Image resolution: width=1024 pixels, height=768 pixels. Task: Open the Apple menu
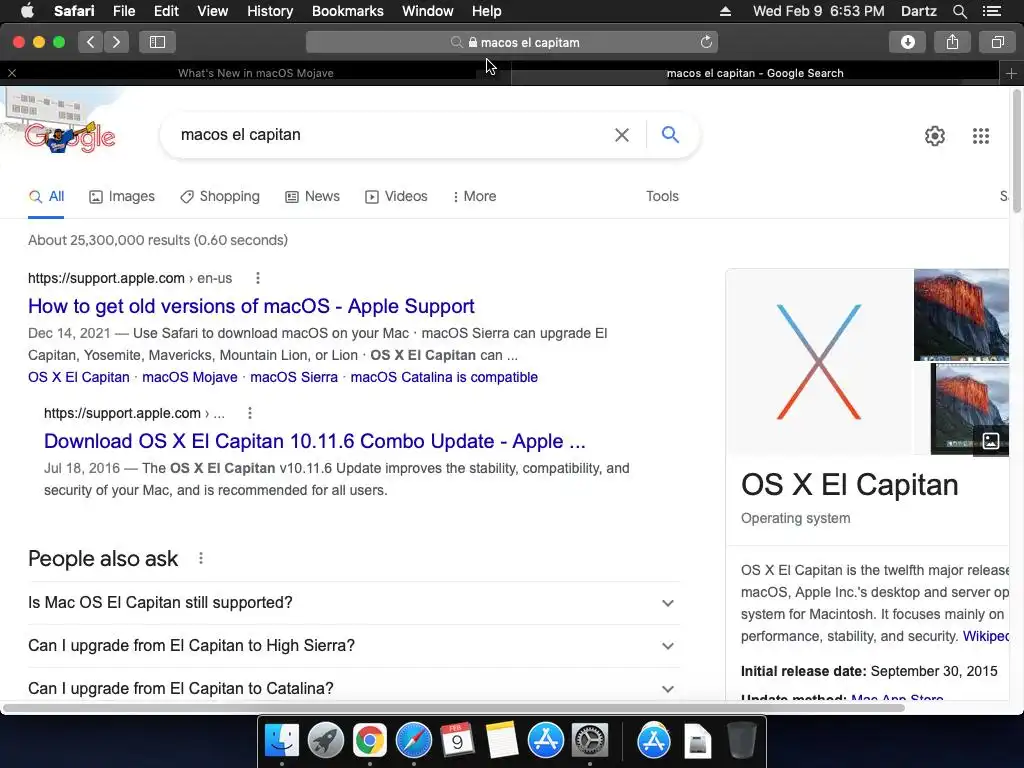tap(27, 11)
